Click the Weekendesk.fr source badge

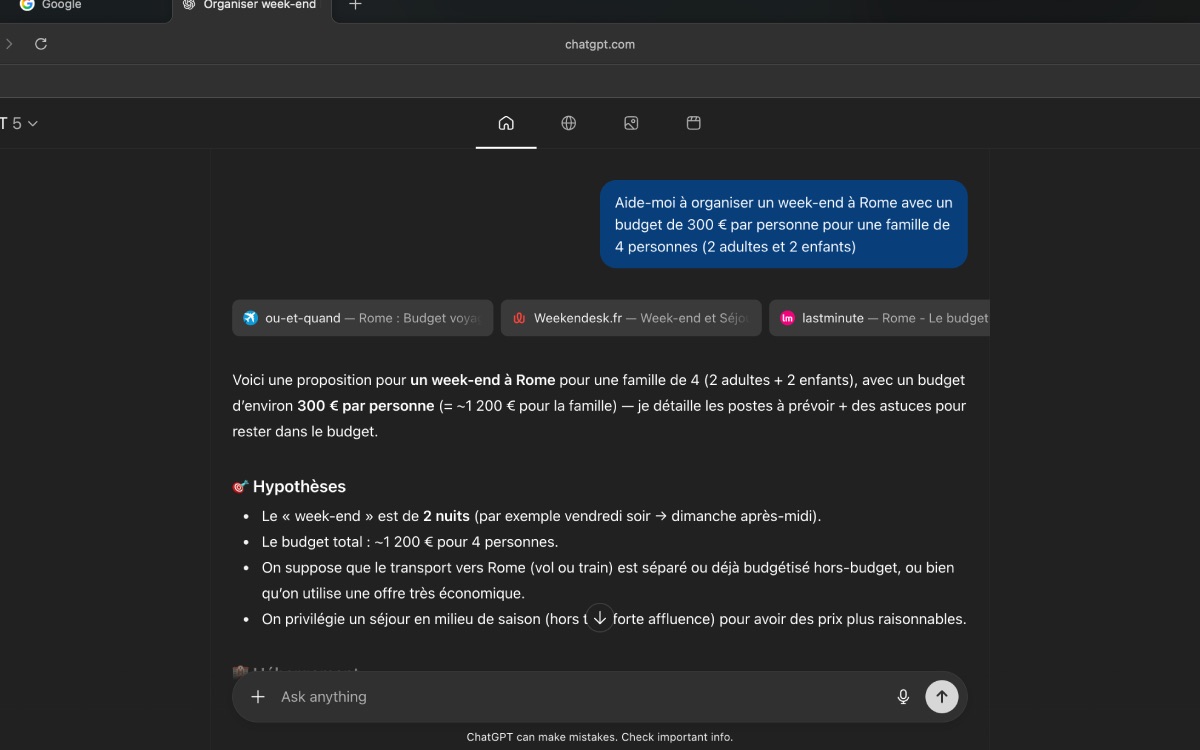pyautogui.click(x=630, y=318)
